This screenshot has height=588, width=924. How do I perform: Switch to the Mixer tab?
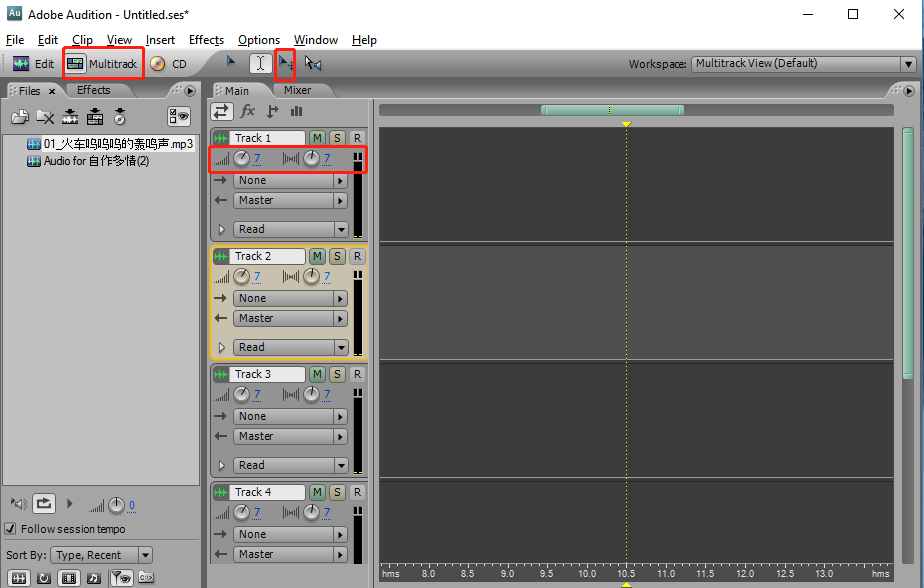click(x=298, y=90)
